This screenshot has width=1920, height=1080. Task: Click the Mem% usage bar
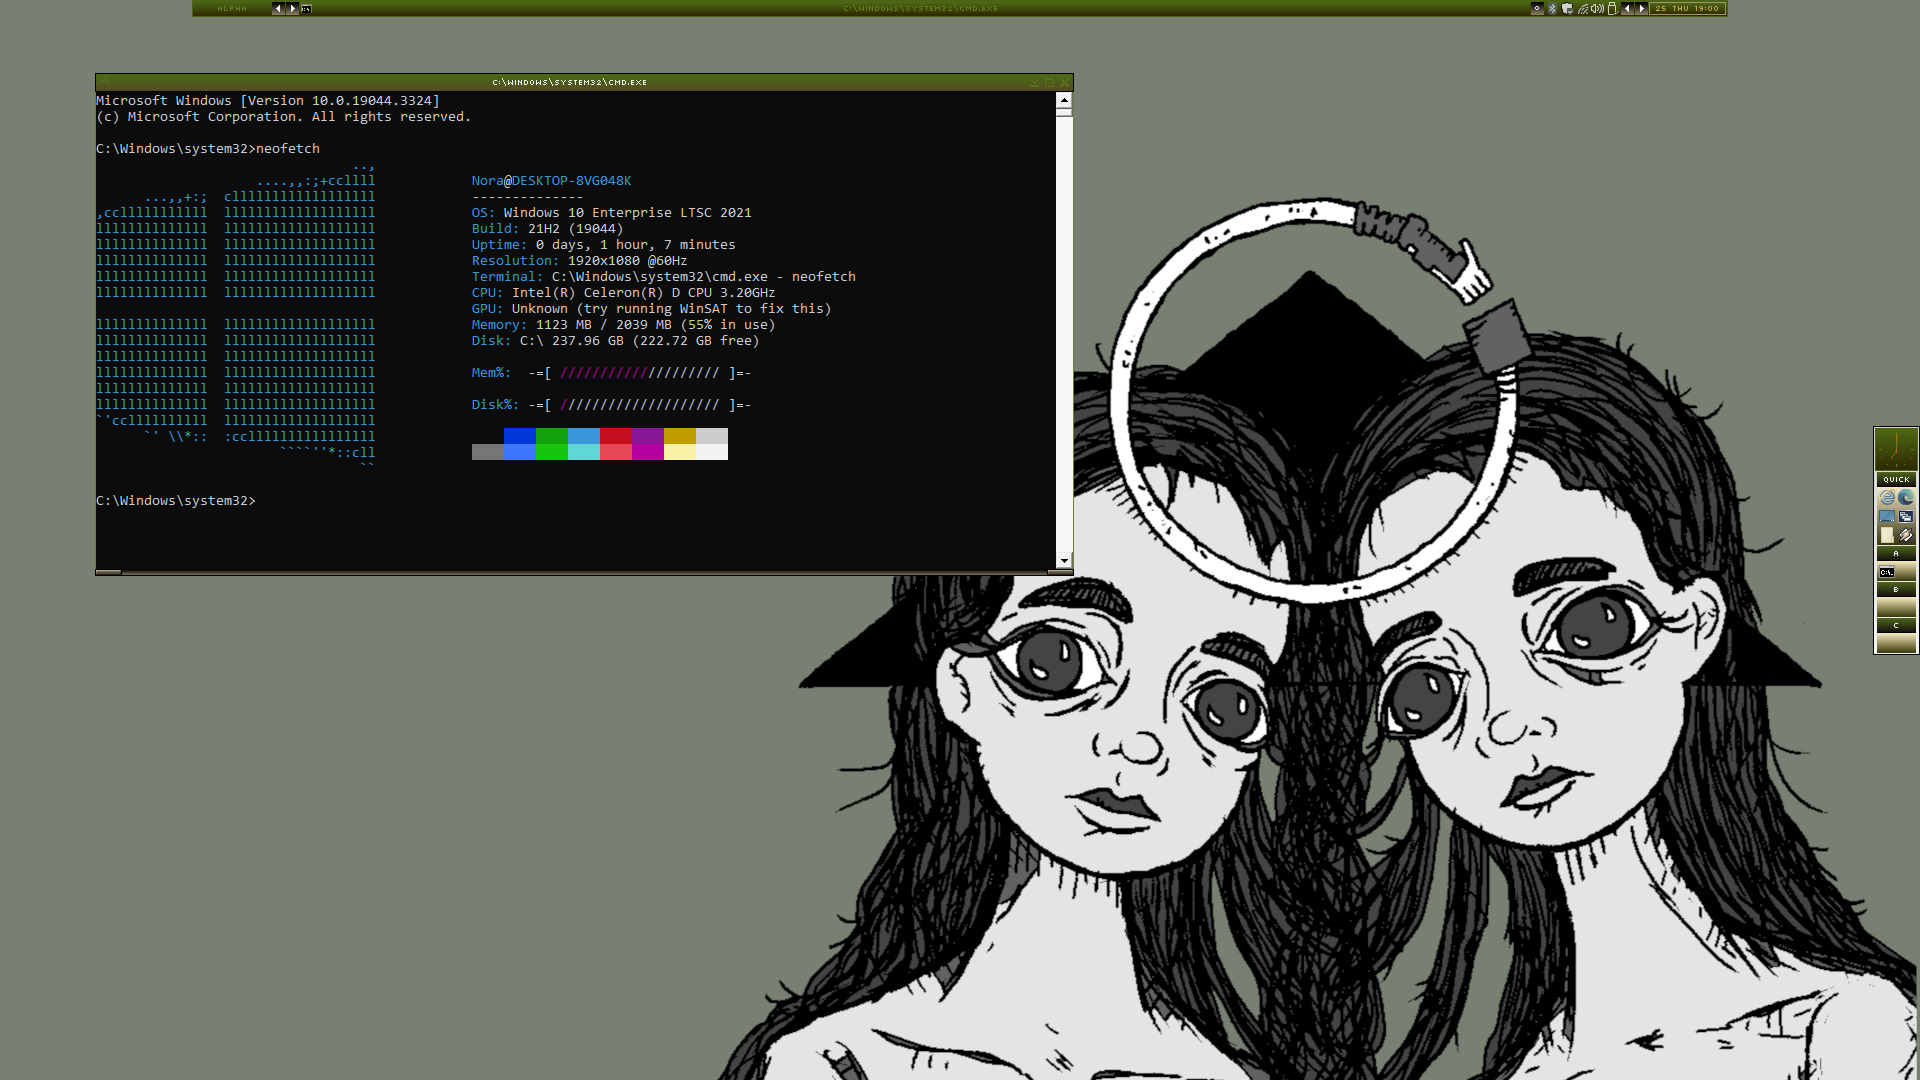pos(639,373)
